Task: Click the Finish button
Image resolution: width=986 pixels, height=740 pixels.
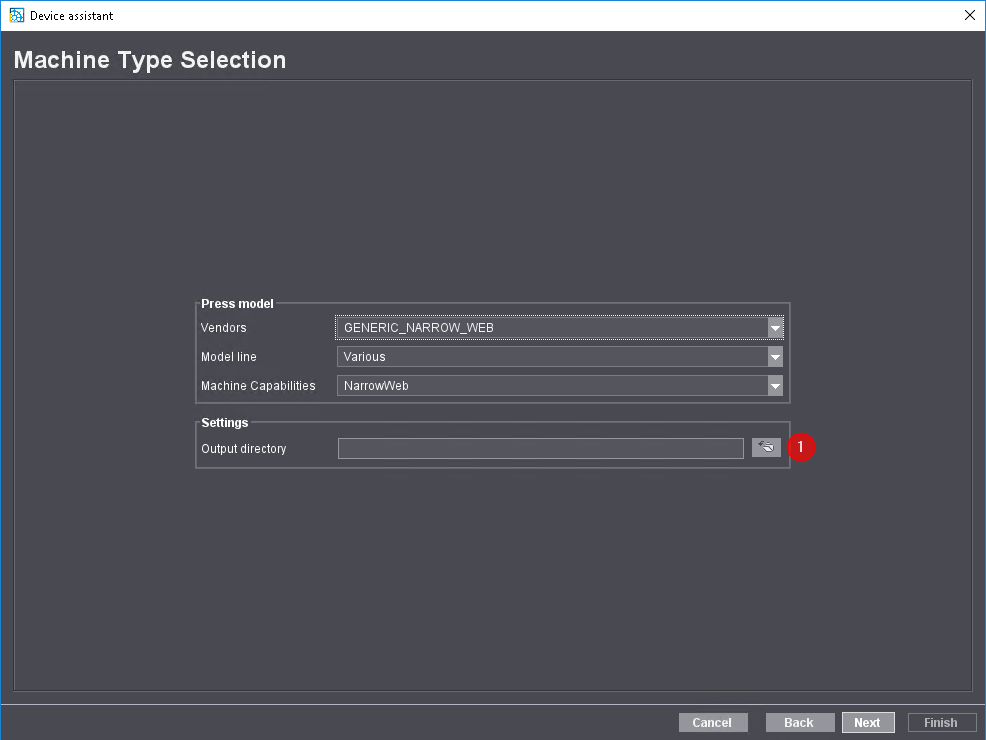Action: pos(941,722)
